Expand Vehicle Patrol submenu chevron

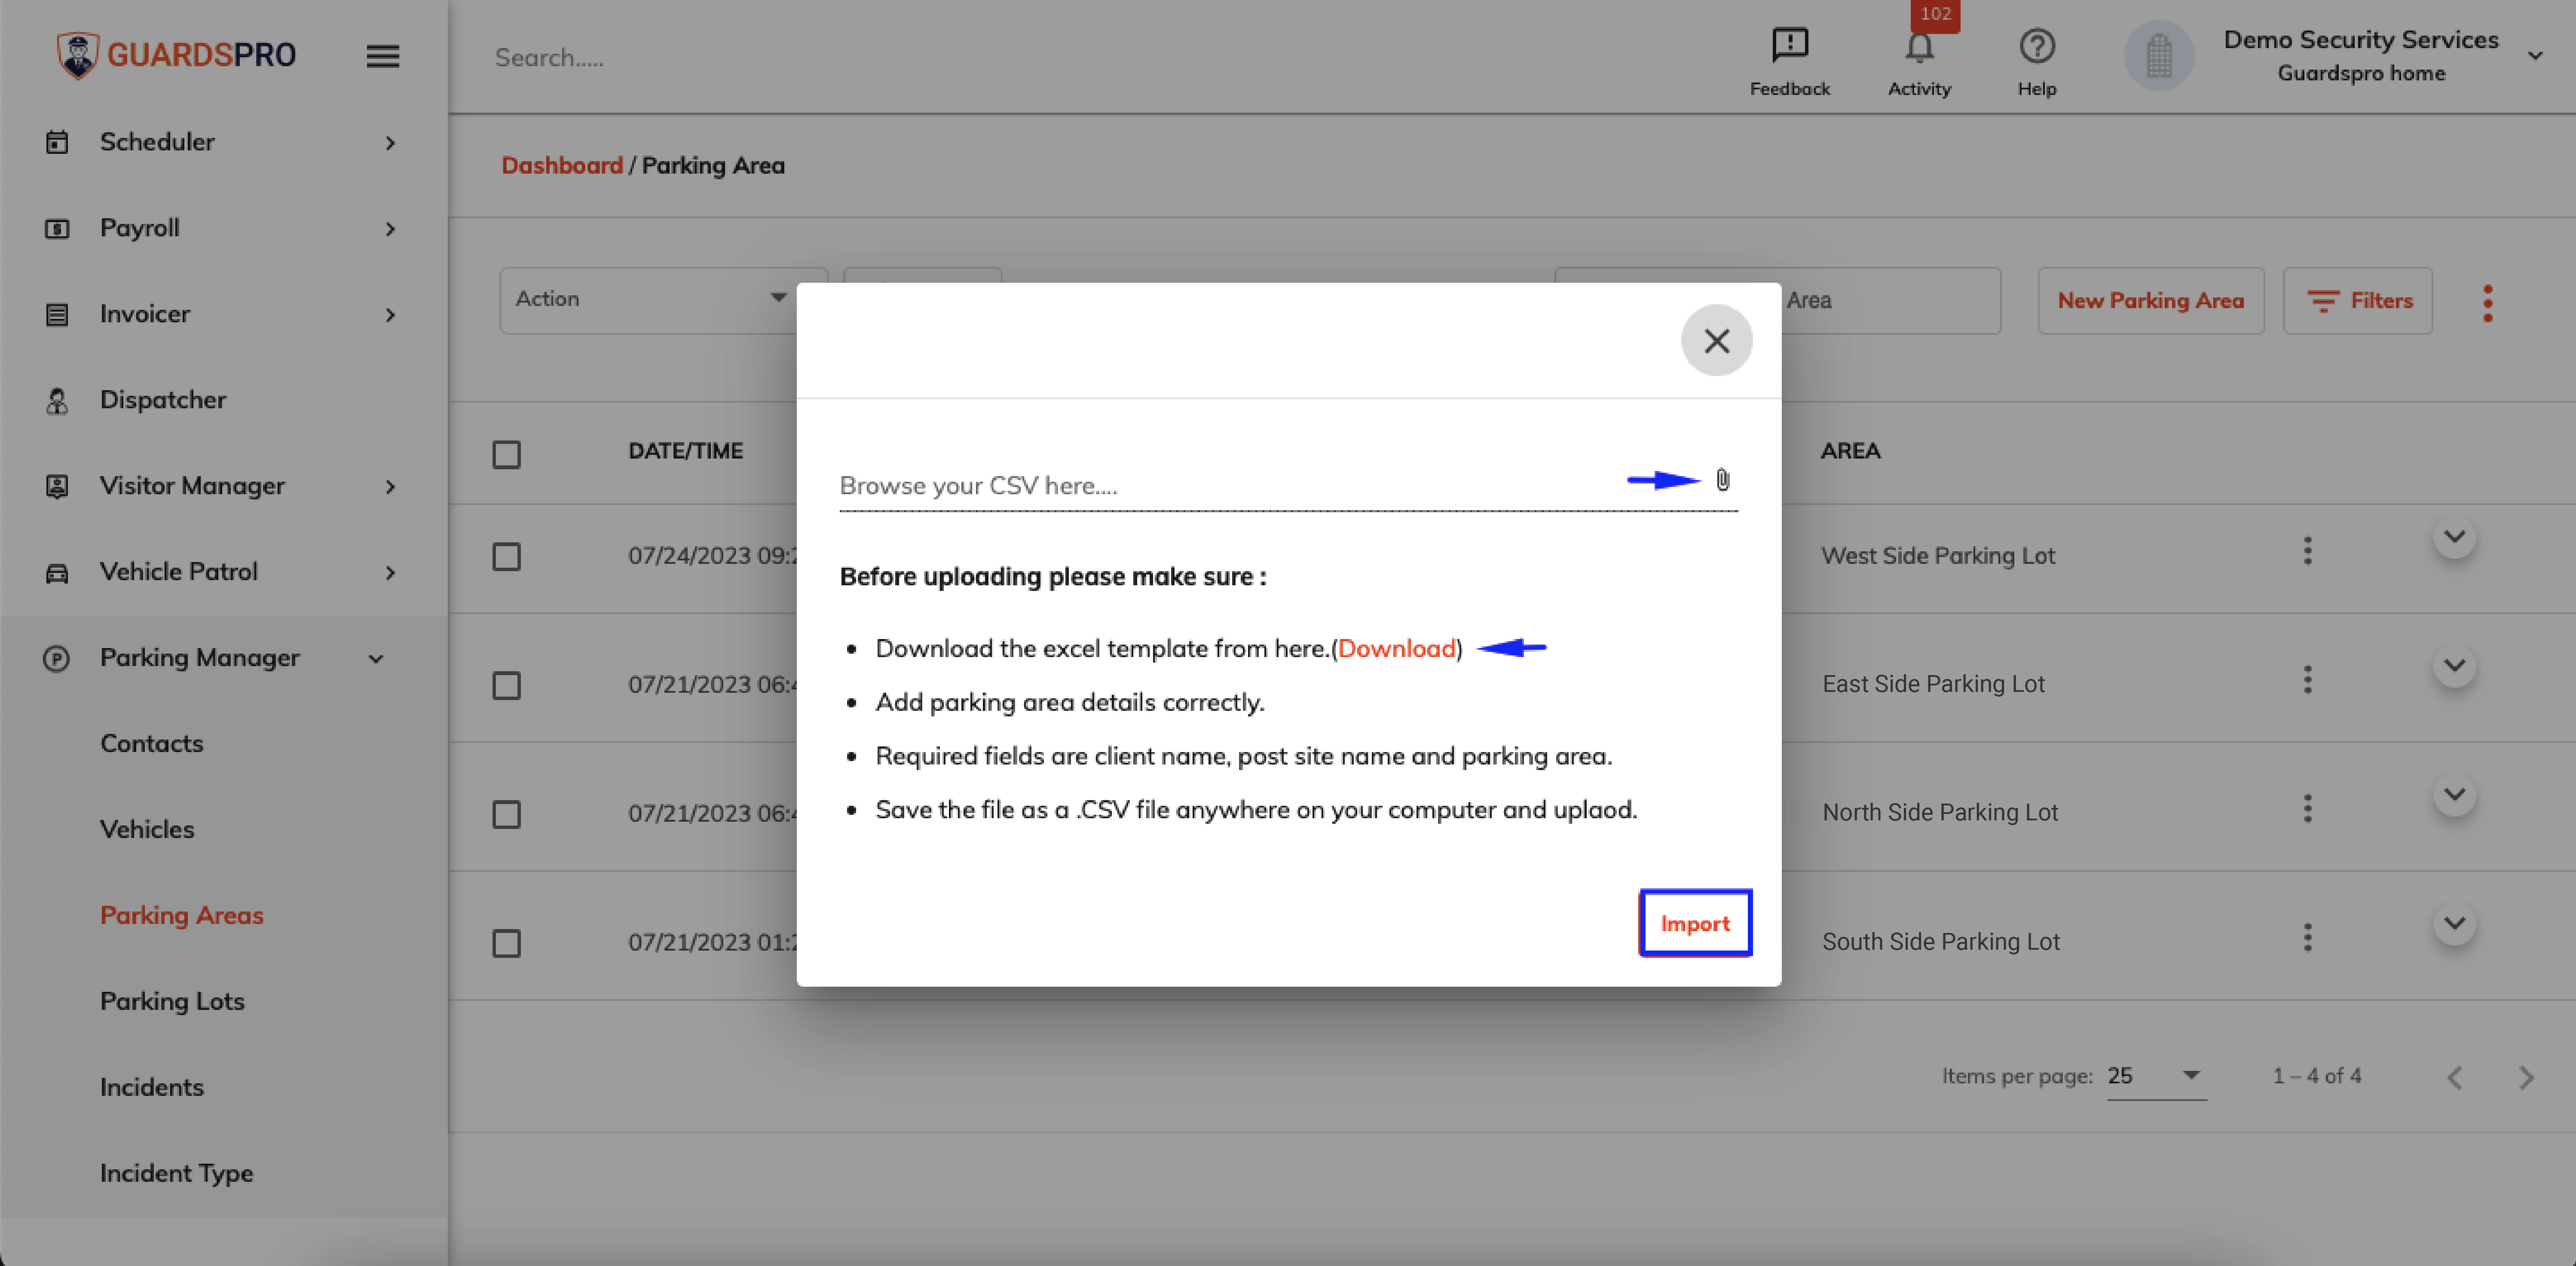click(390, 573)
